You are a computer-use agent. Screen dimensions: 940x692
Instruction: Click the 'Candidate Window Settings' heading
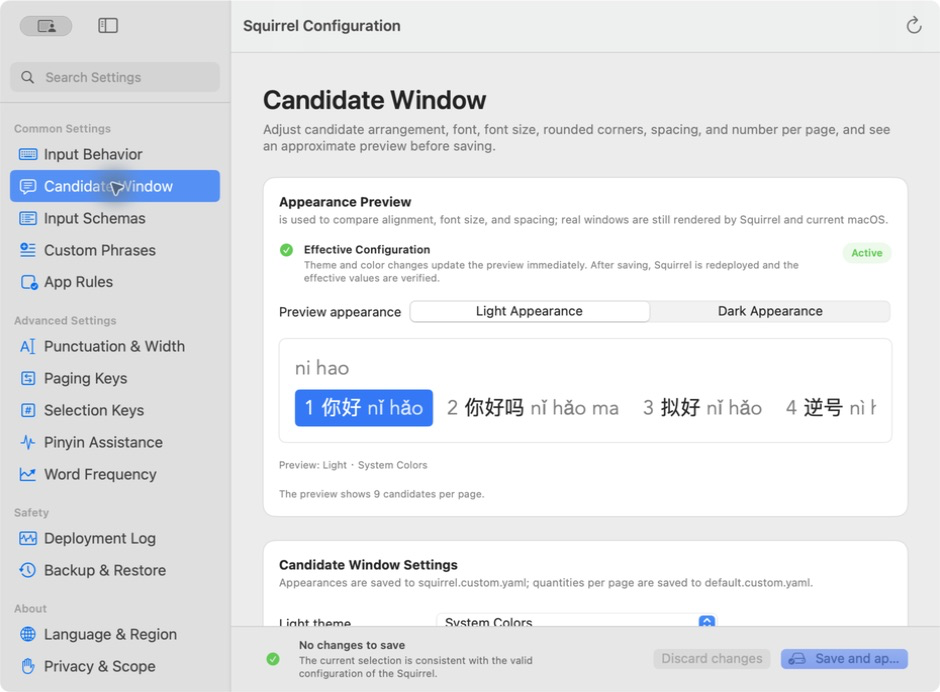coord(368,565)
